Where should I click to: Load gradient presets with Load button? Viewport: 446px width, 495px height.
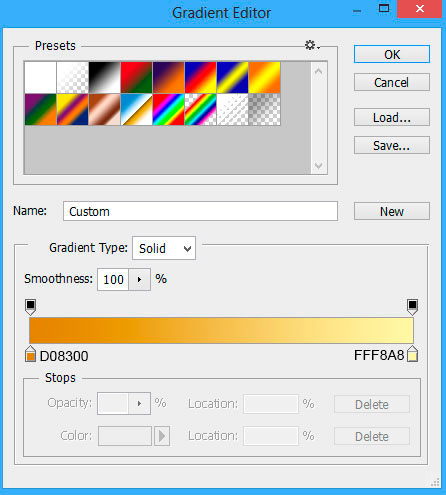(392, 117)
